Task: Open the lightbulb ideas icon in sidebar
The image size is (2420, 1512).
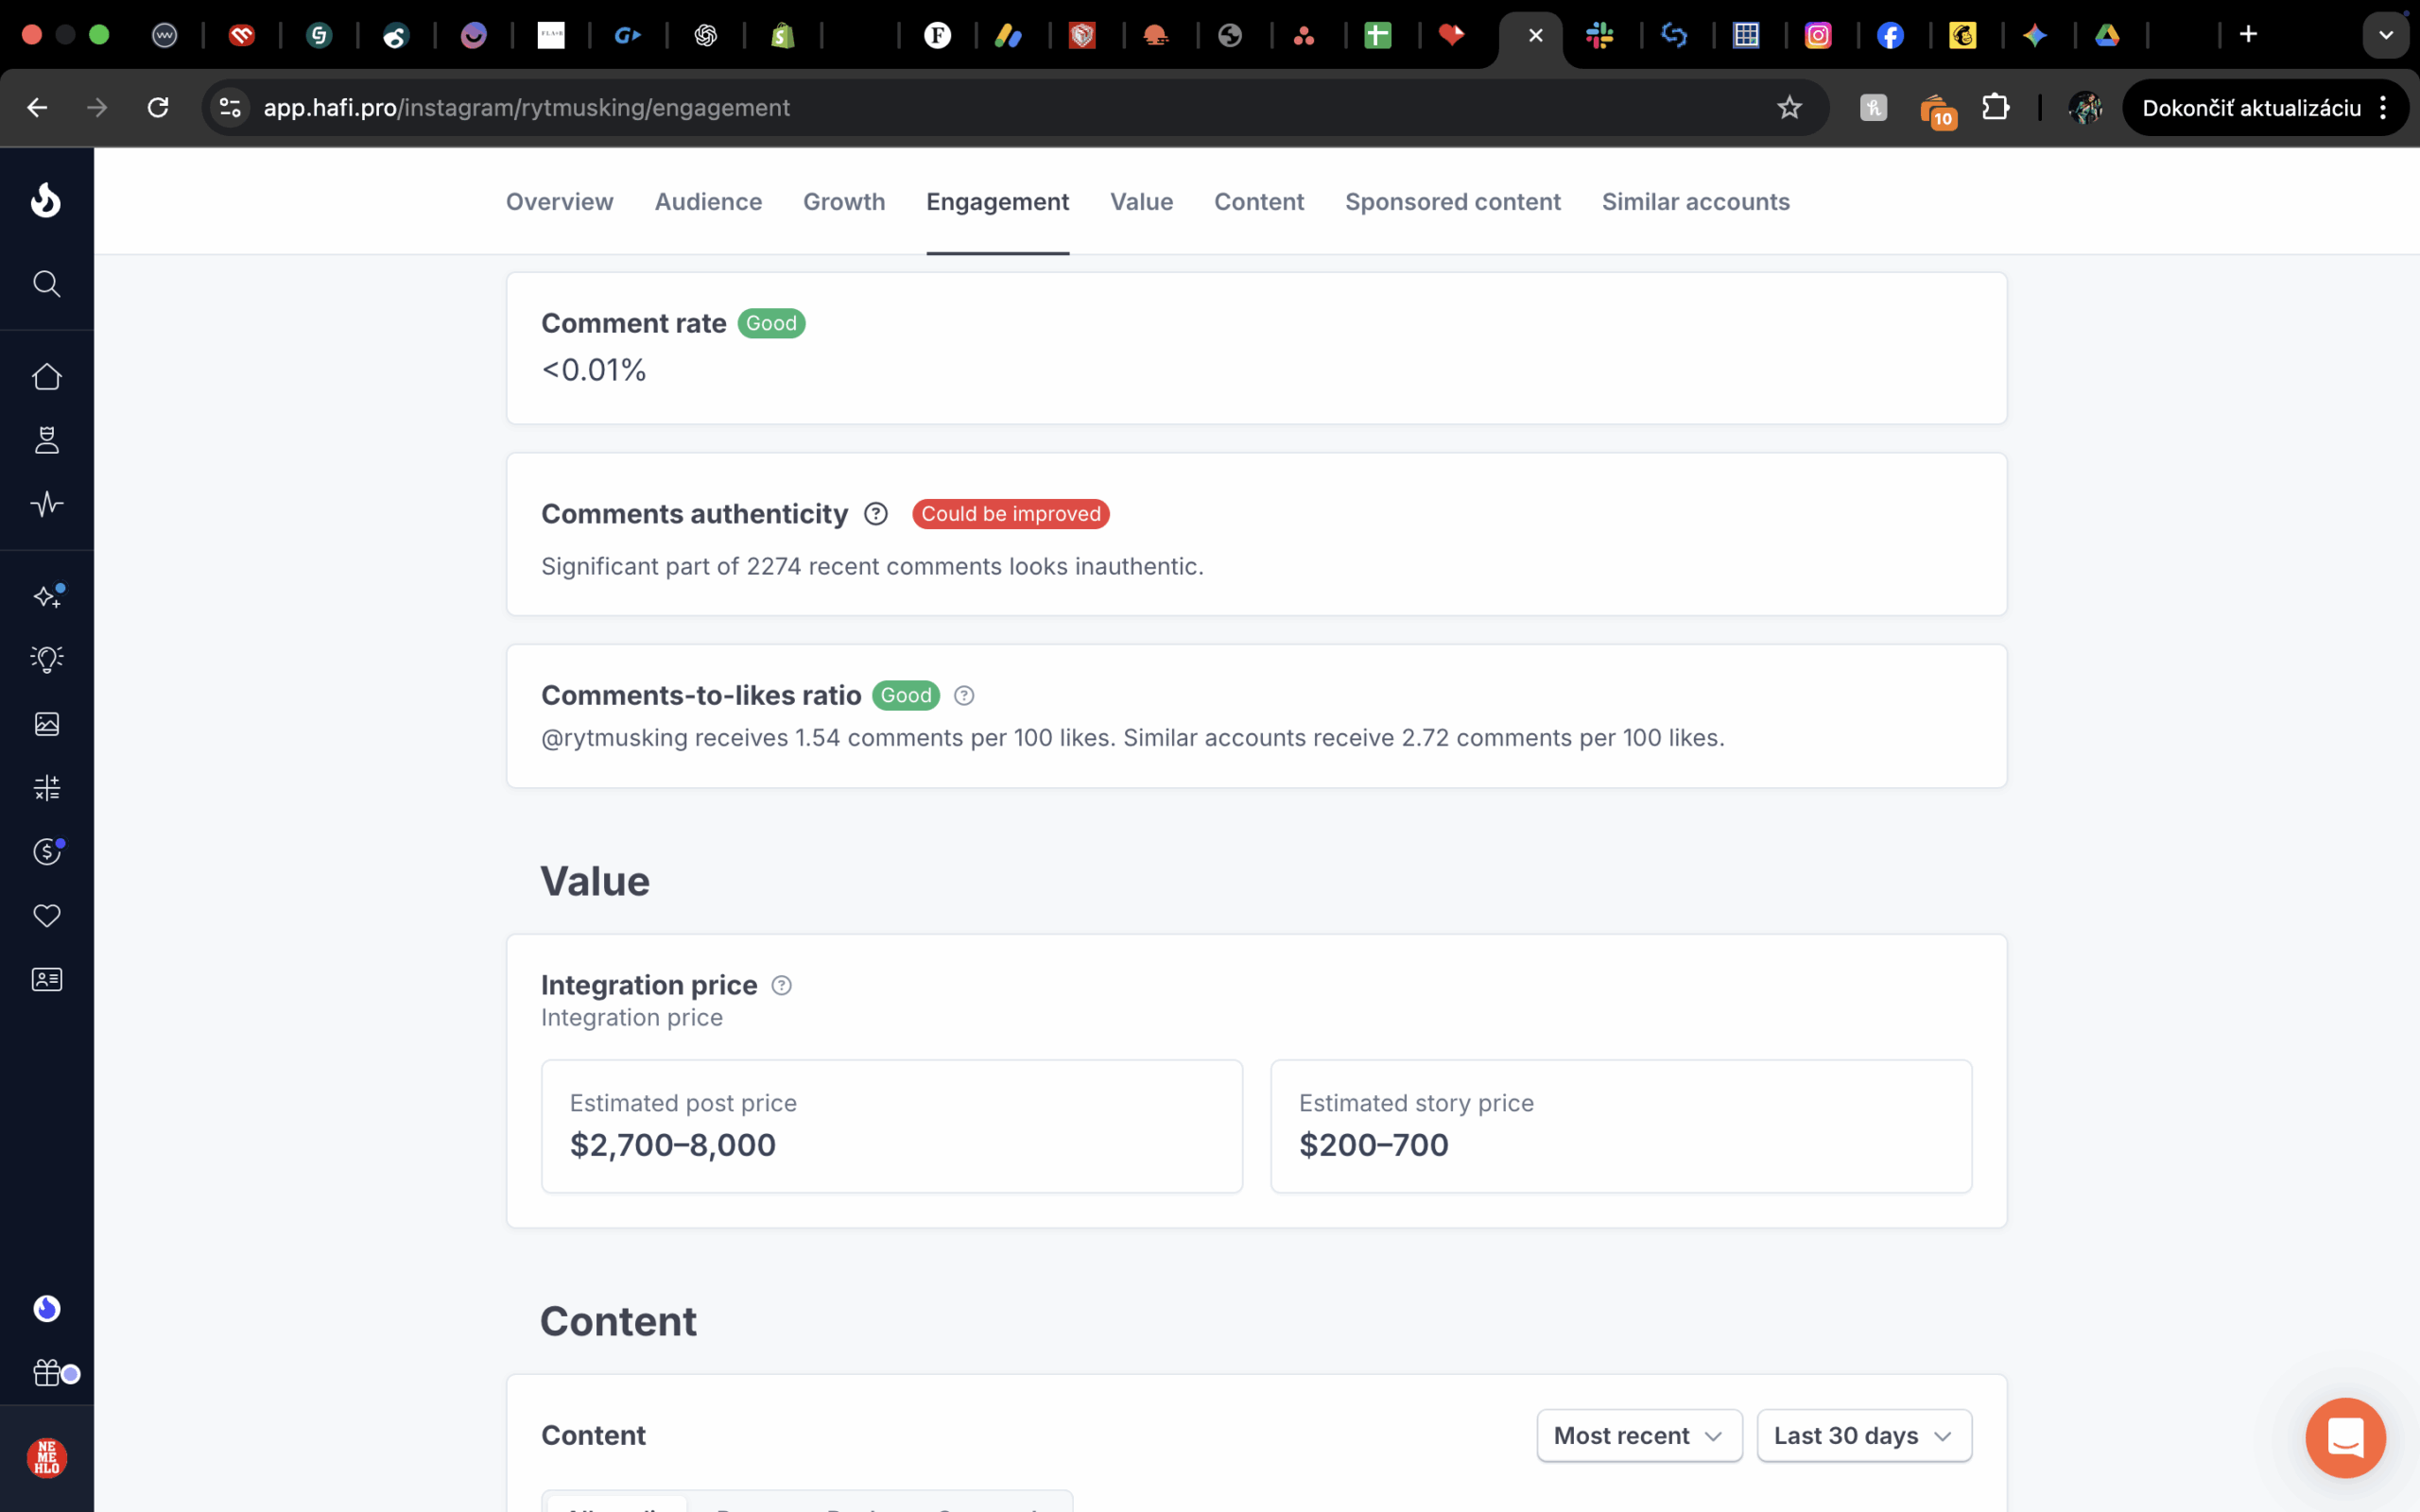Action: (x=46, y=659)
